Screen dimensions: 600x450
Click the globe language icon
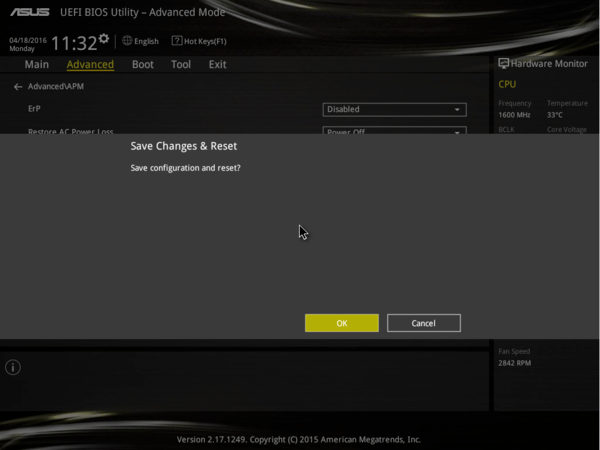coord(127,41)
